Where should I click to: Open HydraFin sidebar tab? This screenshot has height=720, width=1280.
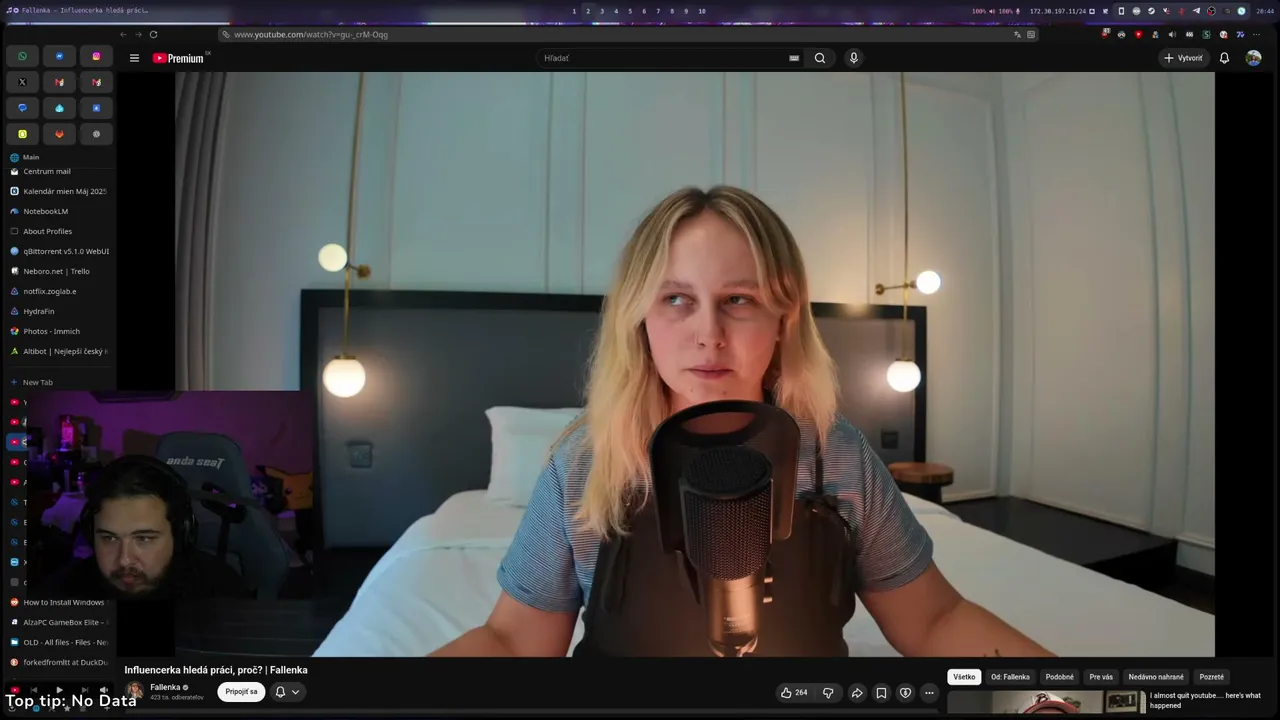pos(58,311)
